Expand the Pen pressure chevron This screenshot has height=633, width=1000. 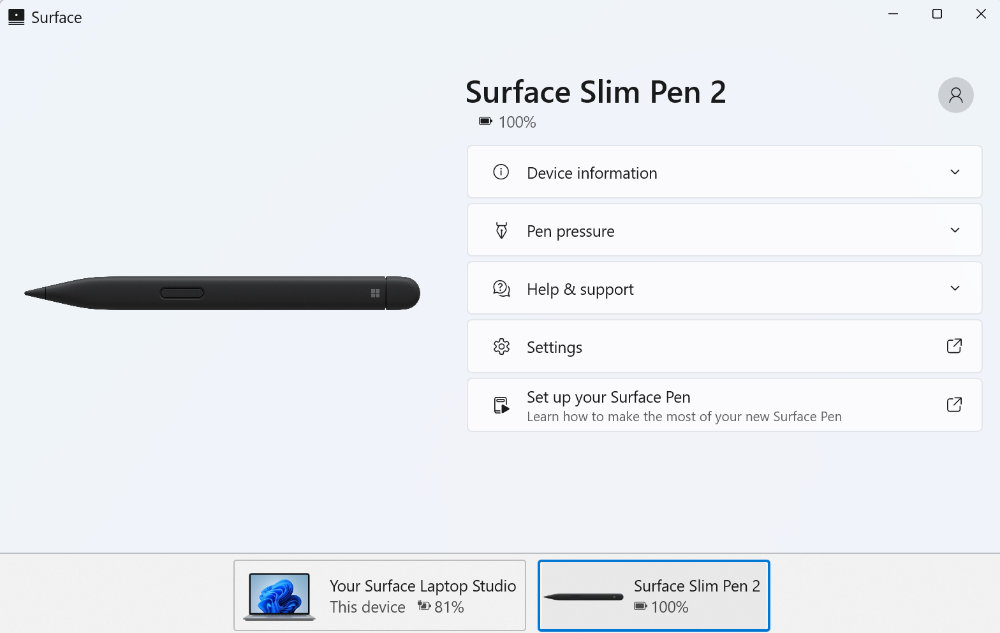coord(955,230)
